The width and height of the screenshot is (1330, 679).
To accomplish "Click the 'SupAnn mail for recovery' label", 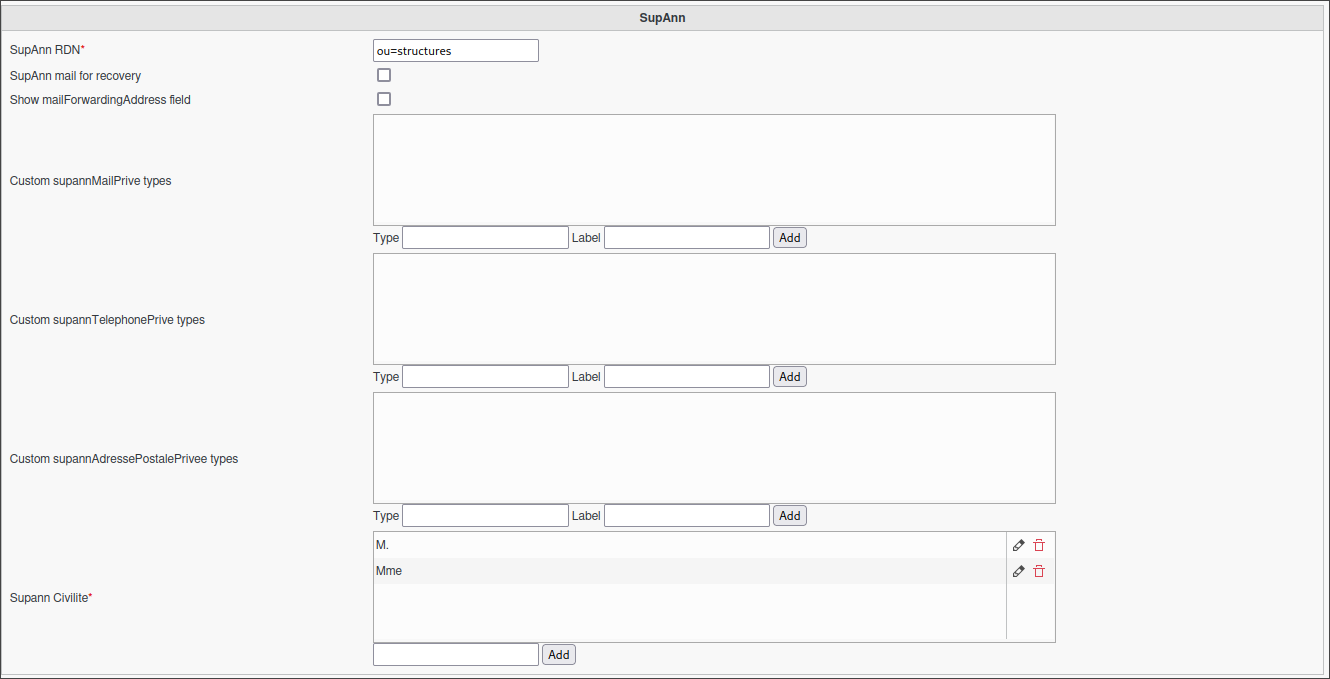I will (x=75, y=76).
